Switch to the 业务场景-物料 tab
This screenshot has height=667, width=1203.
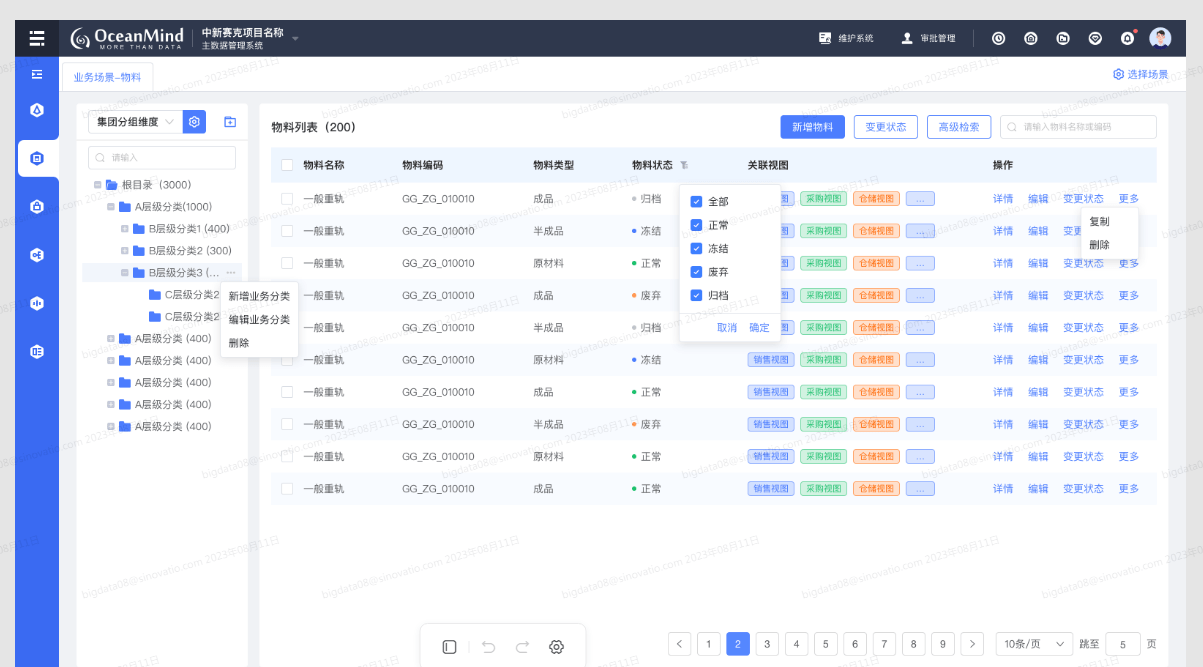coord(107,76)
